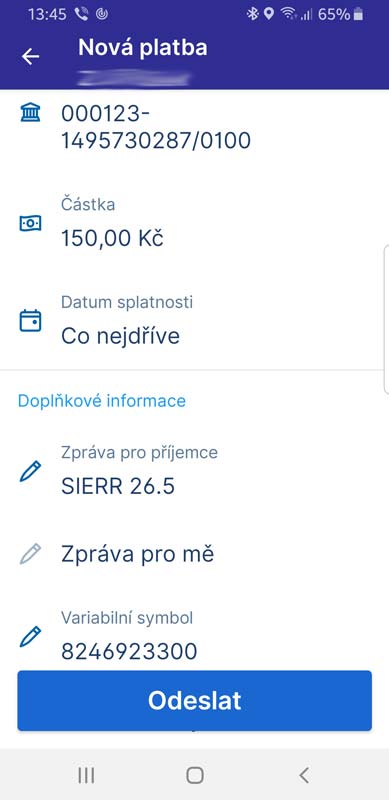Tap the battery indicator in status bar
Image resolution: width=389 pixels, height=800 pixels.
coord(358,14)
